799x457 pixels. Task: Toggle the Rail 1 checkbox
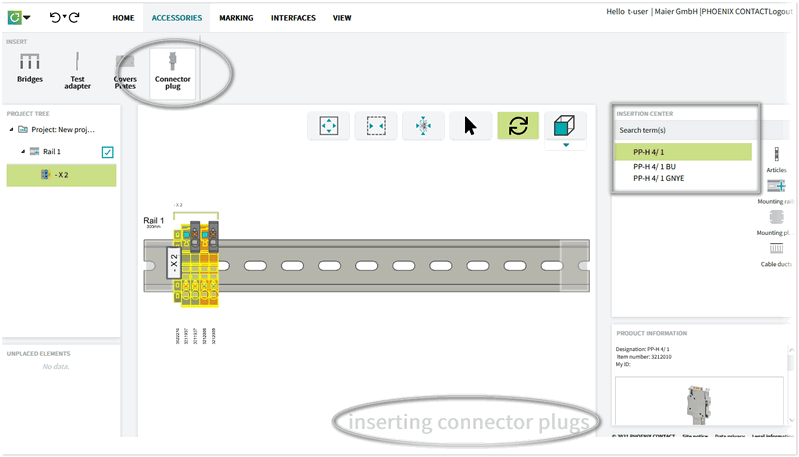tap(108, 152)
